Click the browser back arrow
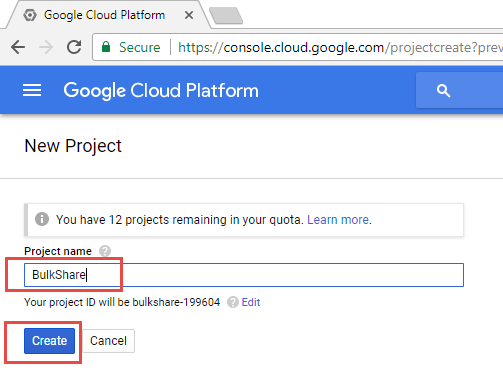The image size is (503, 380). 18,47
